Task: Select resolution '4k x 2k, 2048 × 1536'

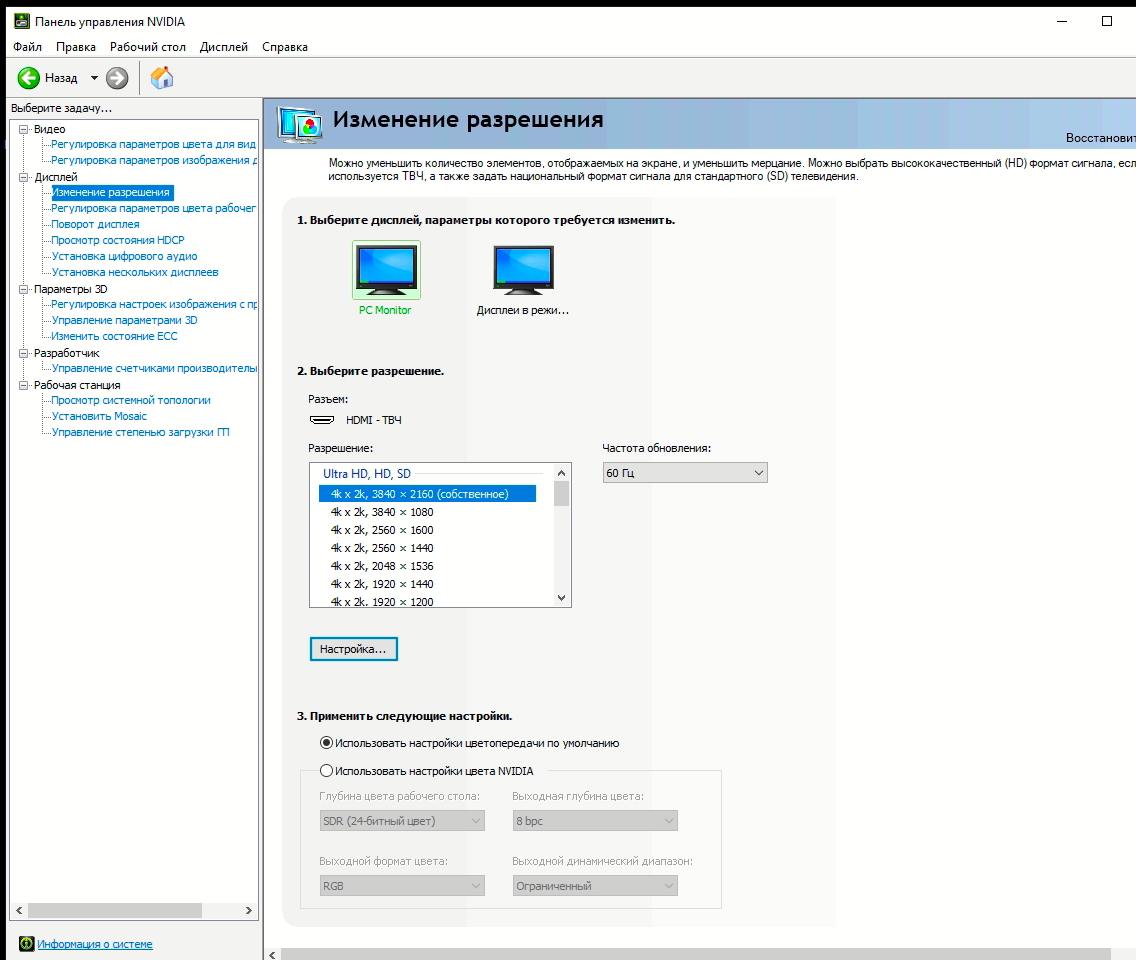Action: coord(382,566)
